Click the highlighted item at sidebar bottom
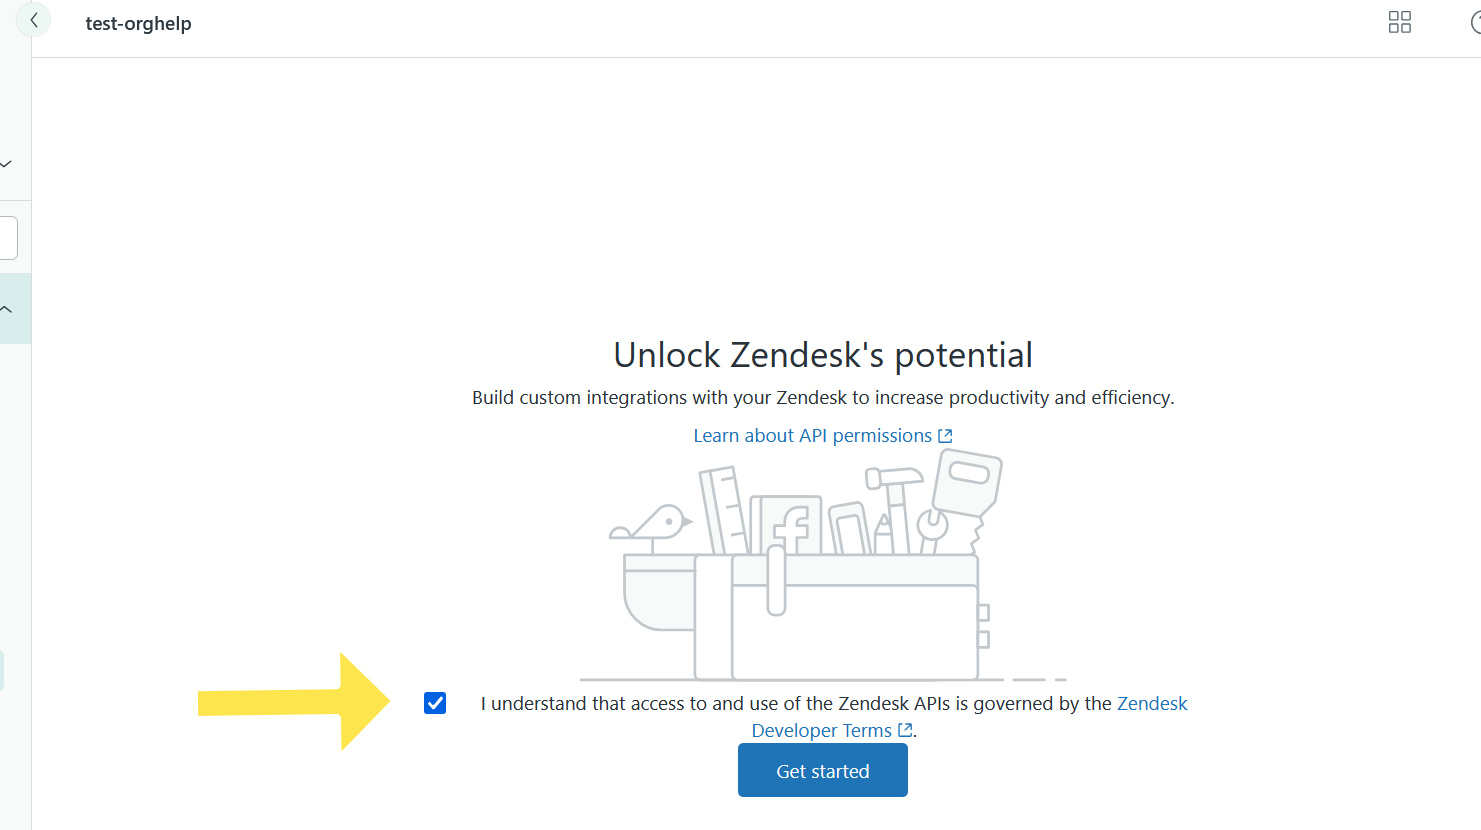 point(2,670)
